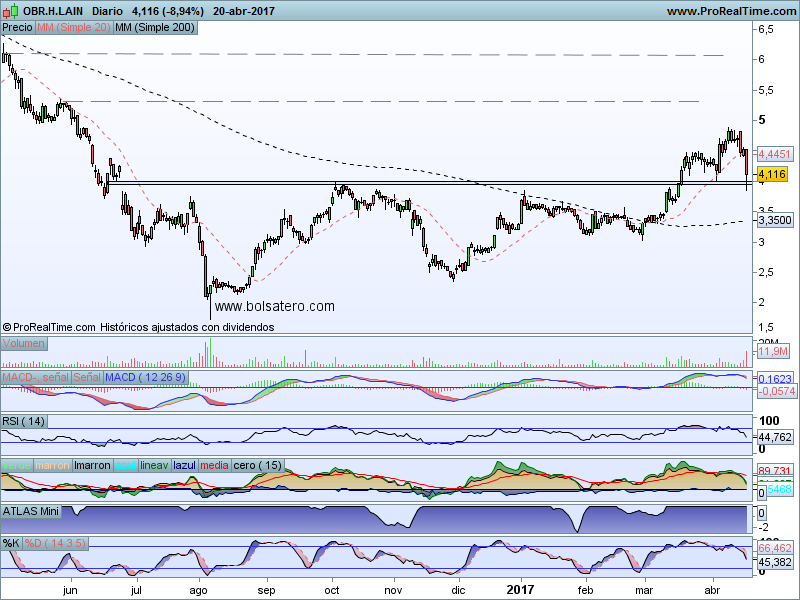Screen dimensions: 800x600
Task: Click the www.bolsatero.com watermark text
Action: coord(275,307)
